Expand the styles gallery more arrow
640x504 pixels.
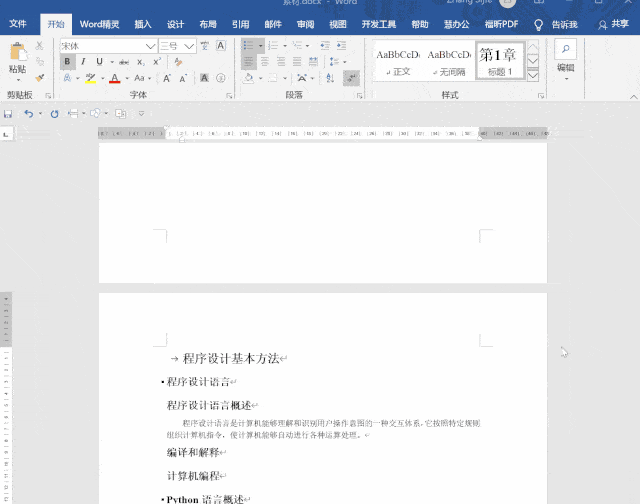(533, 75)
